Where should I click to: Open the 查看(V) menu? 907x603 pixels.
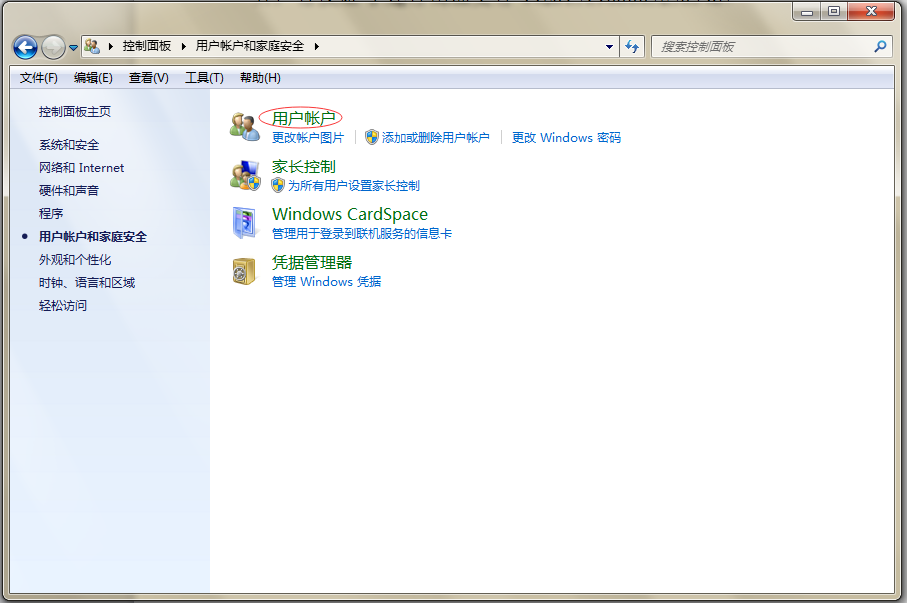coord(149,78)
